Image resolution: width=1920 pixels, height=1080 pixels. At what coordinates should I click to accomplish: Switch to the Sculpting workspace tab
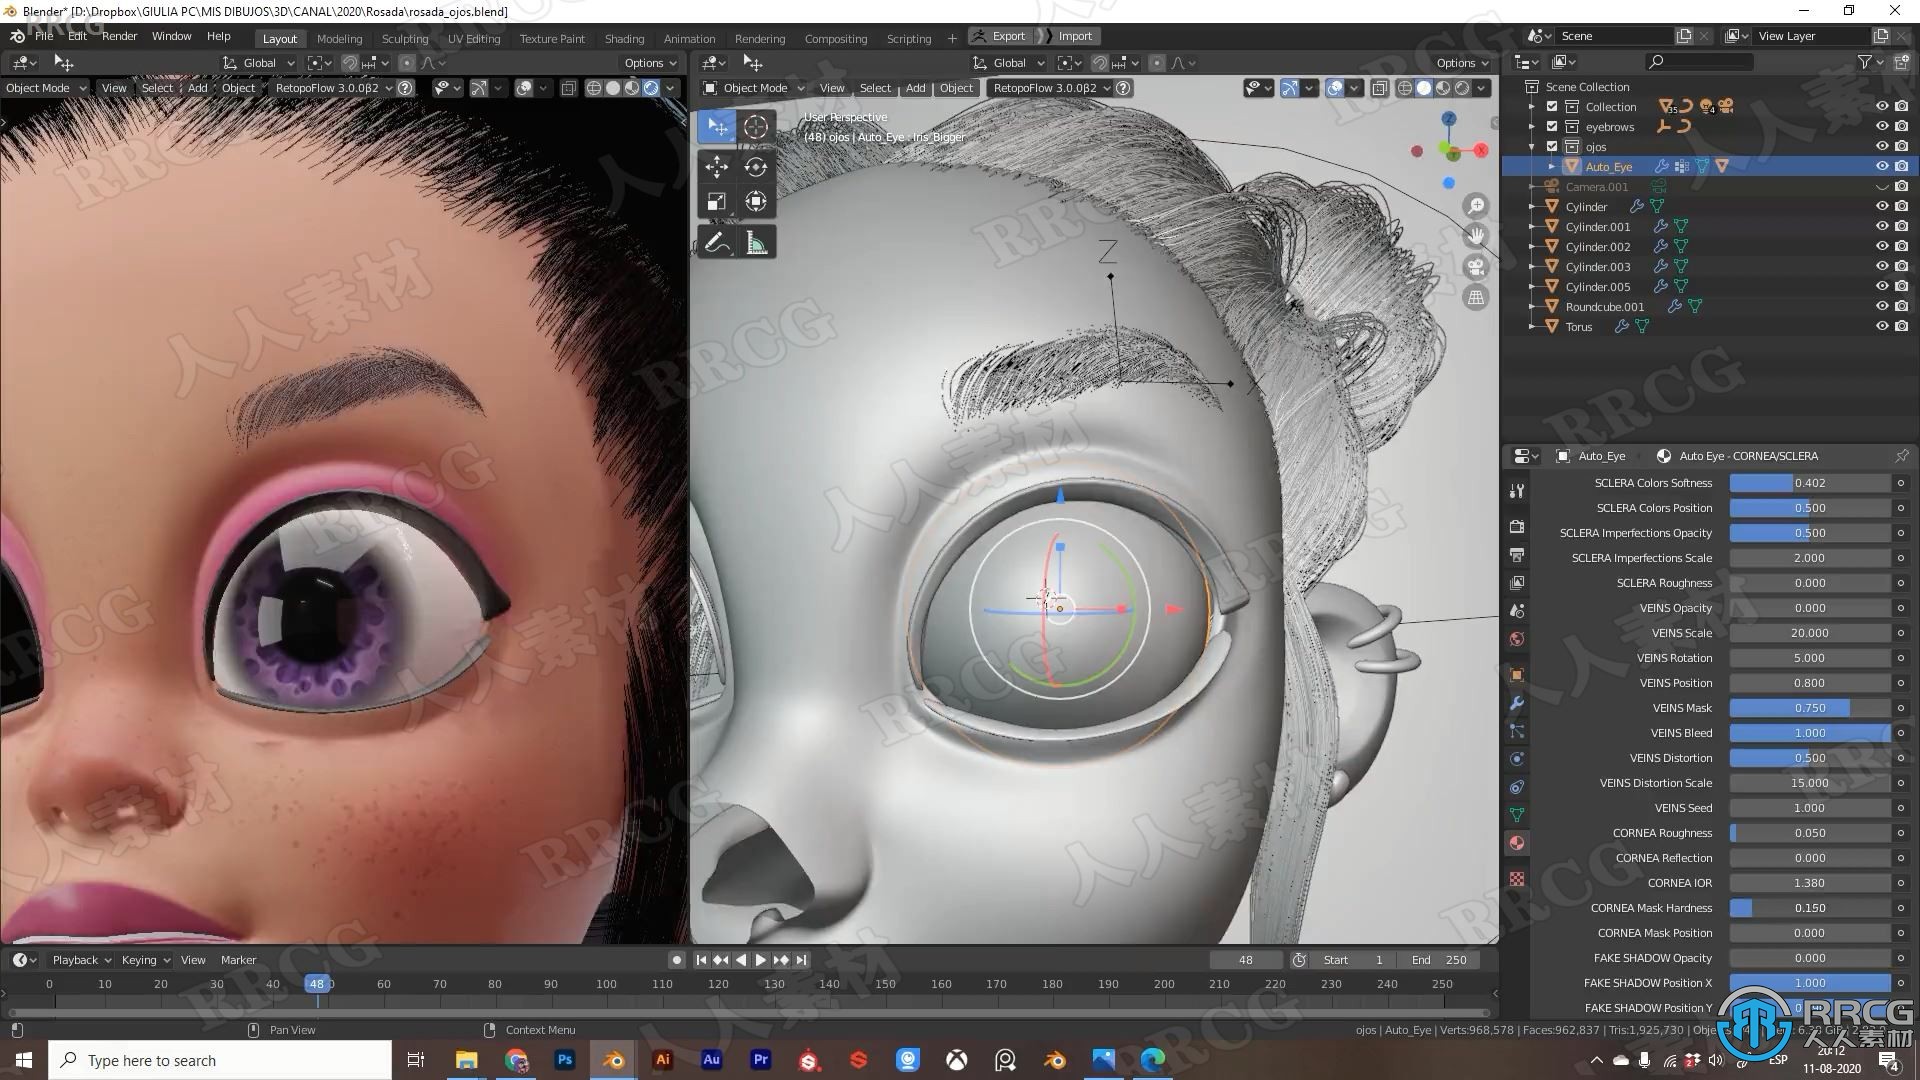(404, 38)
